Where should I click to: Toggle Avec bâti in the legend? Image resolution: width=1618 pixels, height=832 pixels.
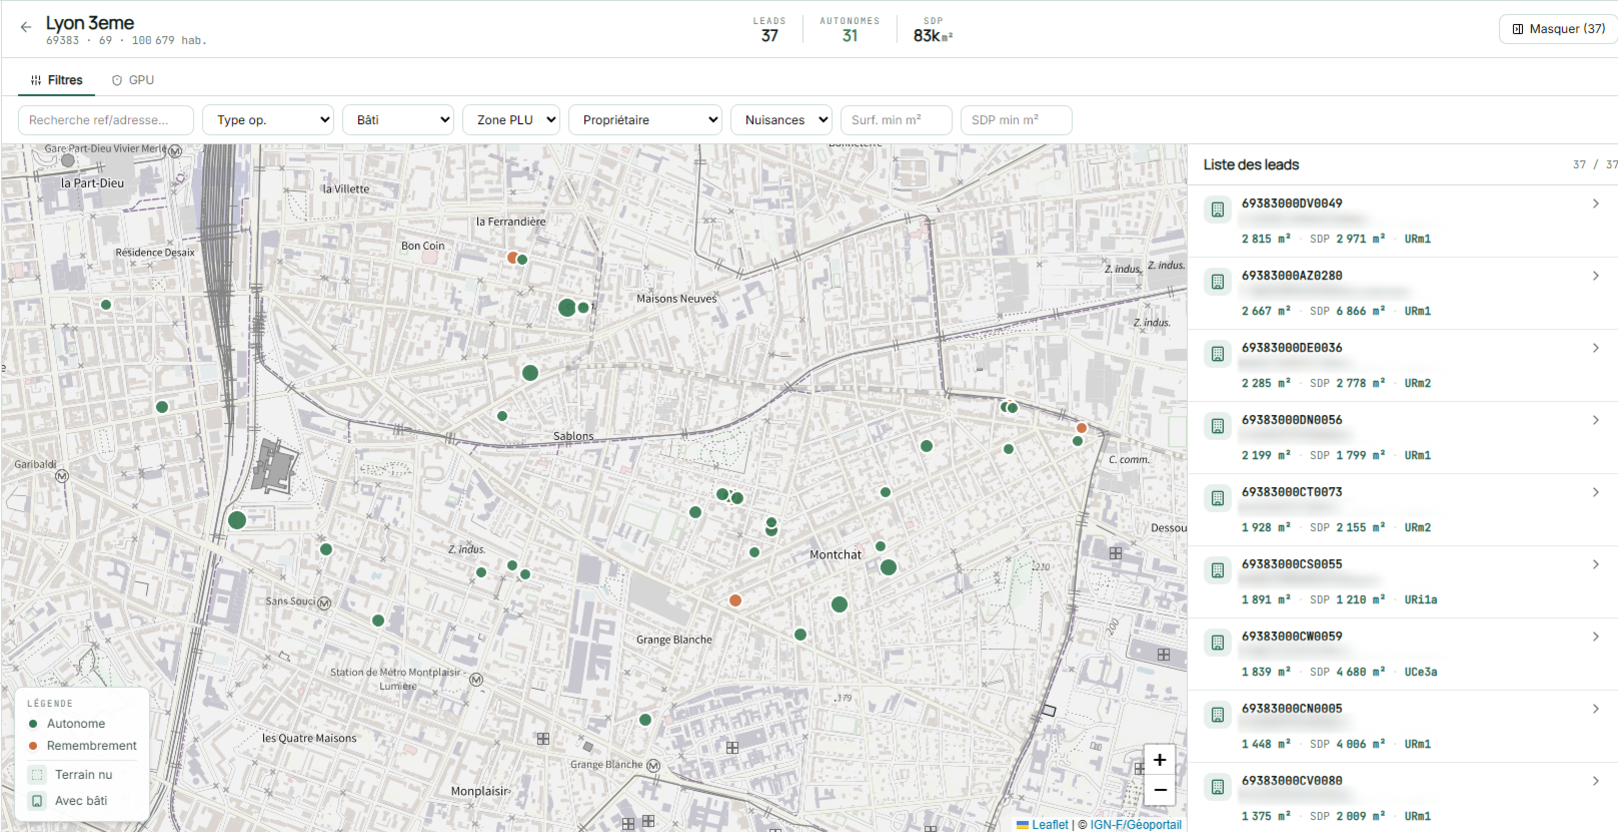click(x=68, y=801)
